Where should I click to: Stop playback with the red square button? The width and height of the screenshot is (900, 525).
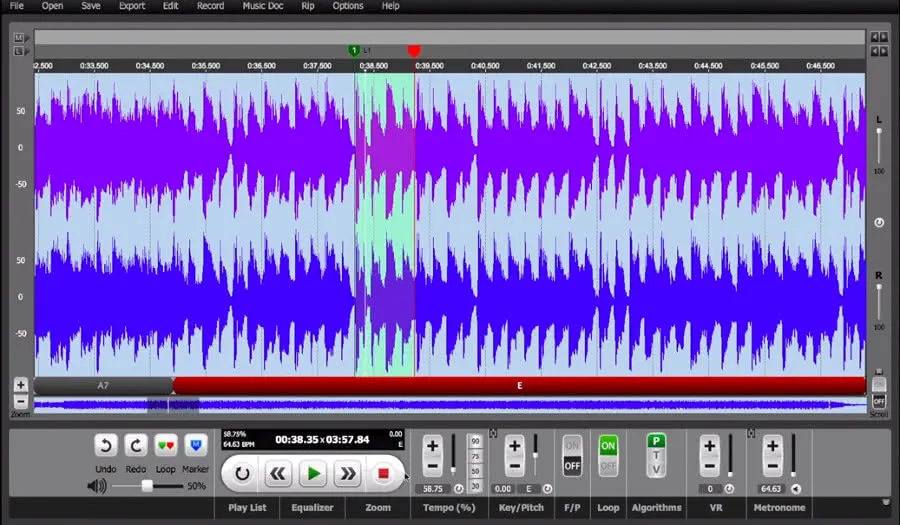(382, 474)
